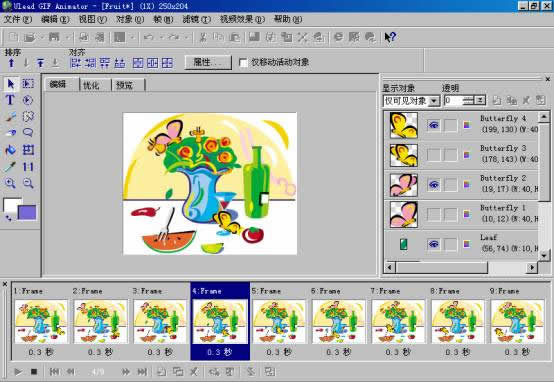Click the 0.3 秒 delay under frame 7
The width and height of the screenshot is (554, 382).
pos(398,352)
